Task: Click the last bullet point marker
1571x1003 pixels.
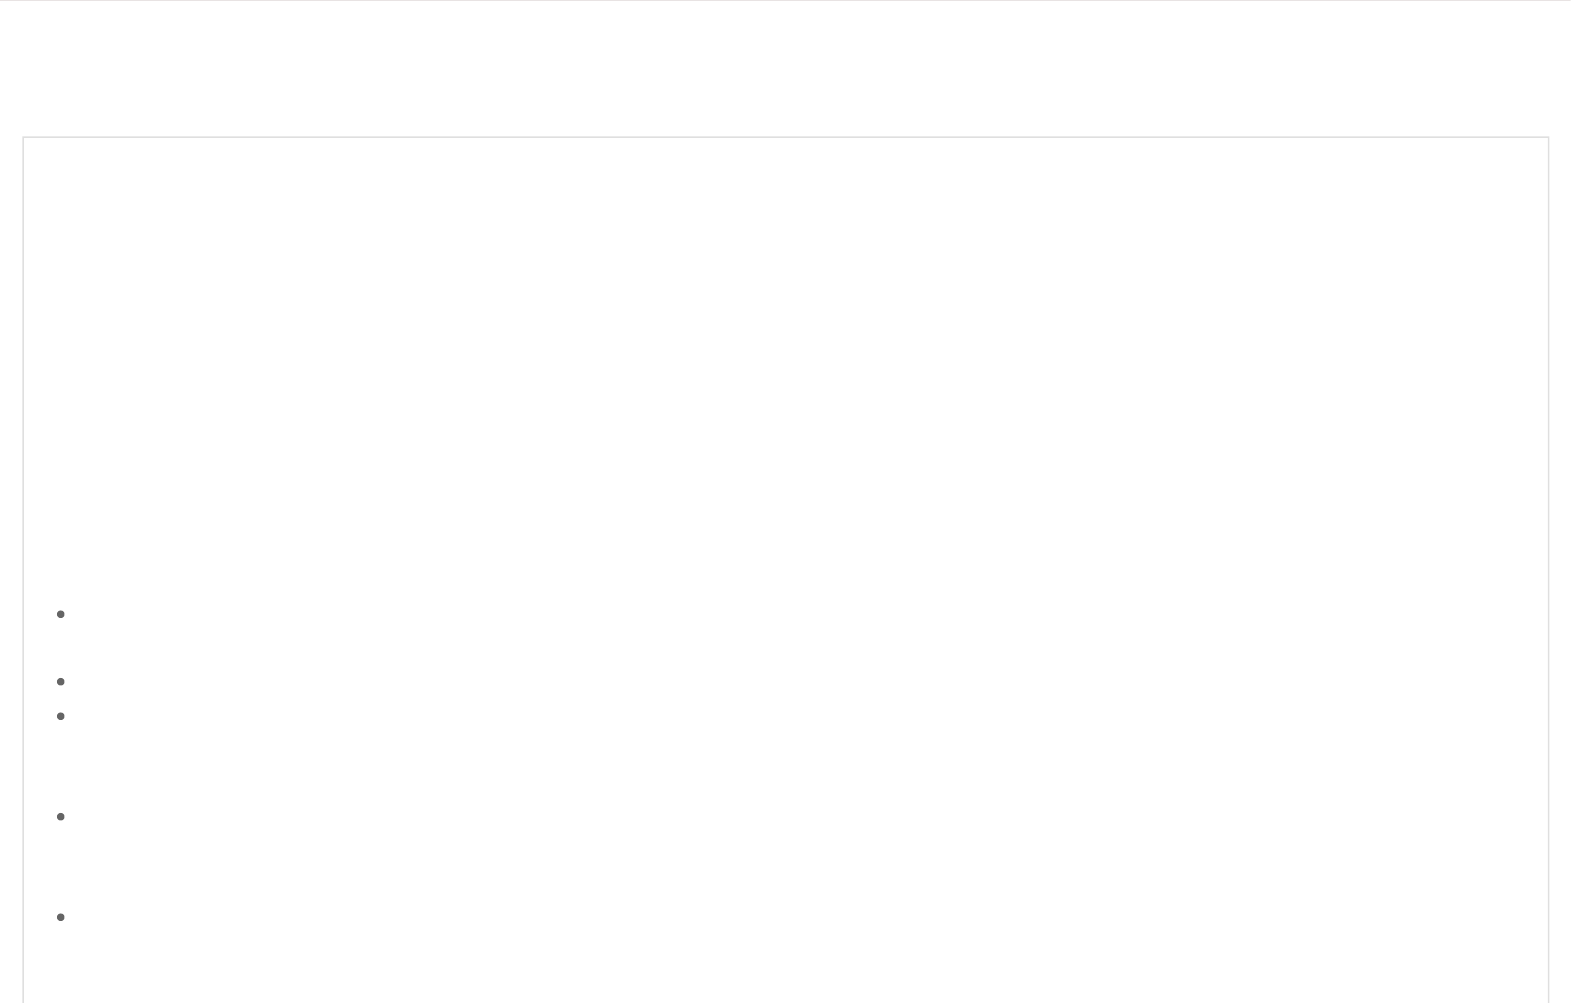Action: click(61, 917)
